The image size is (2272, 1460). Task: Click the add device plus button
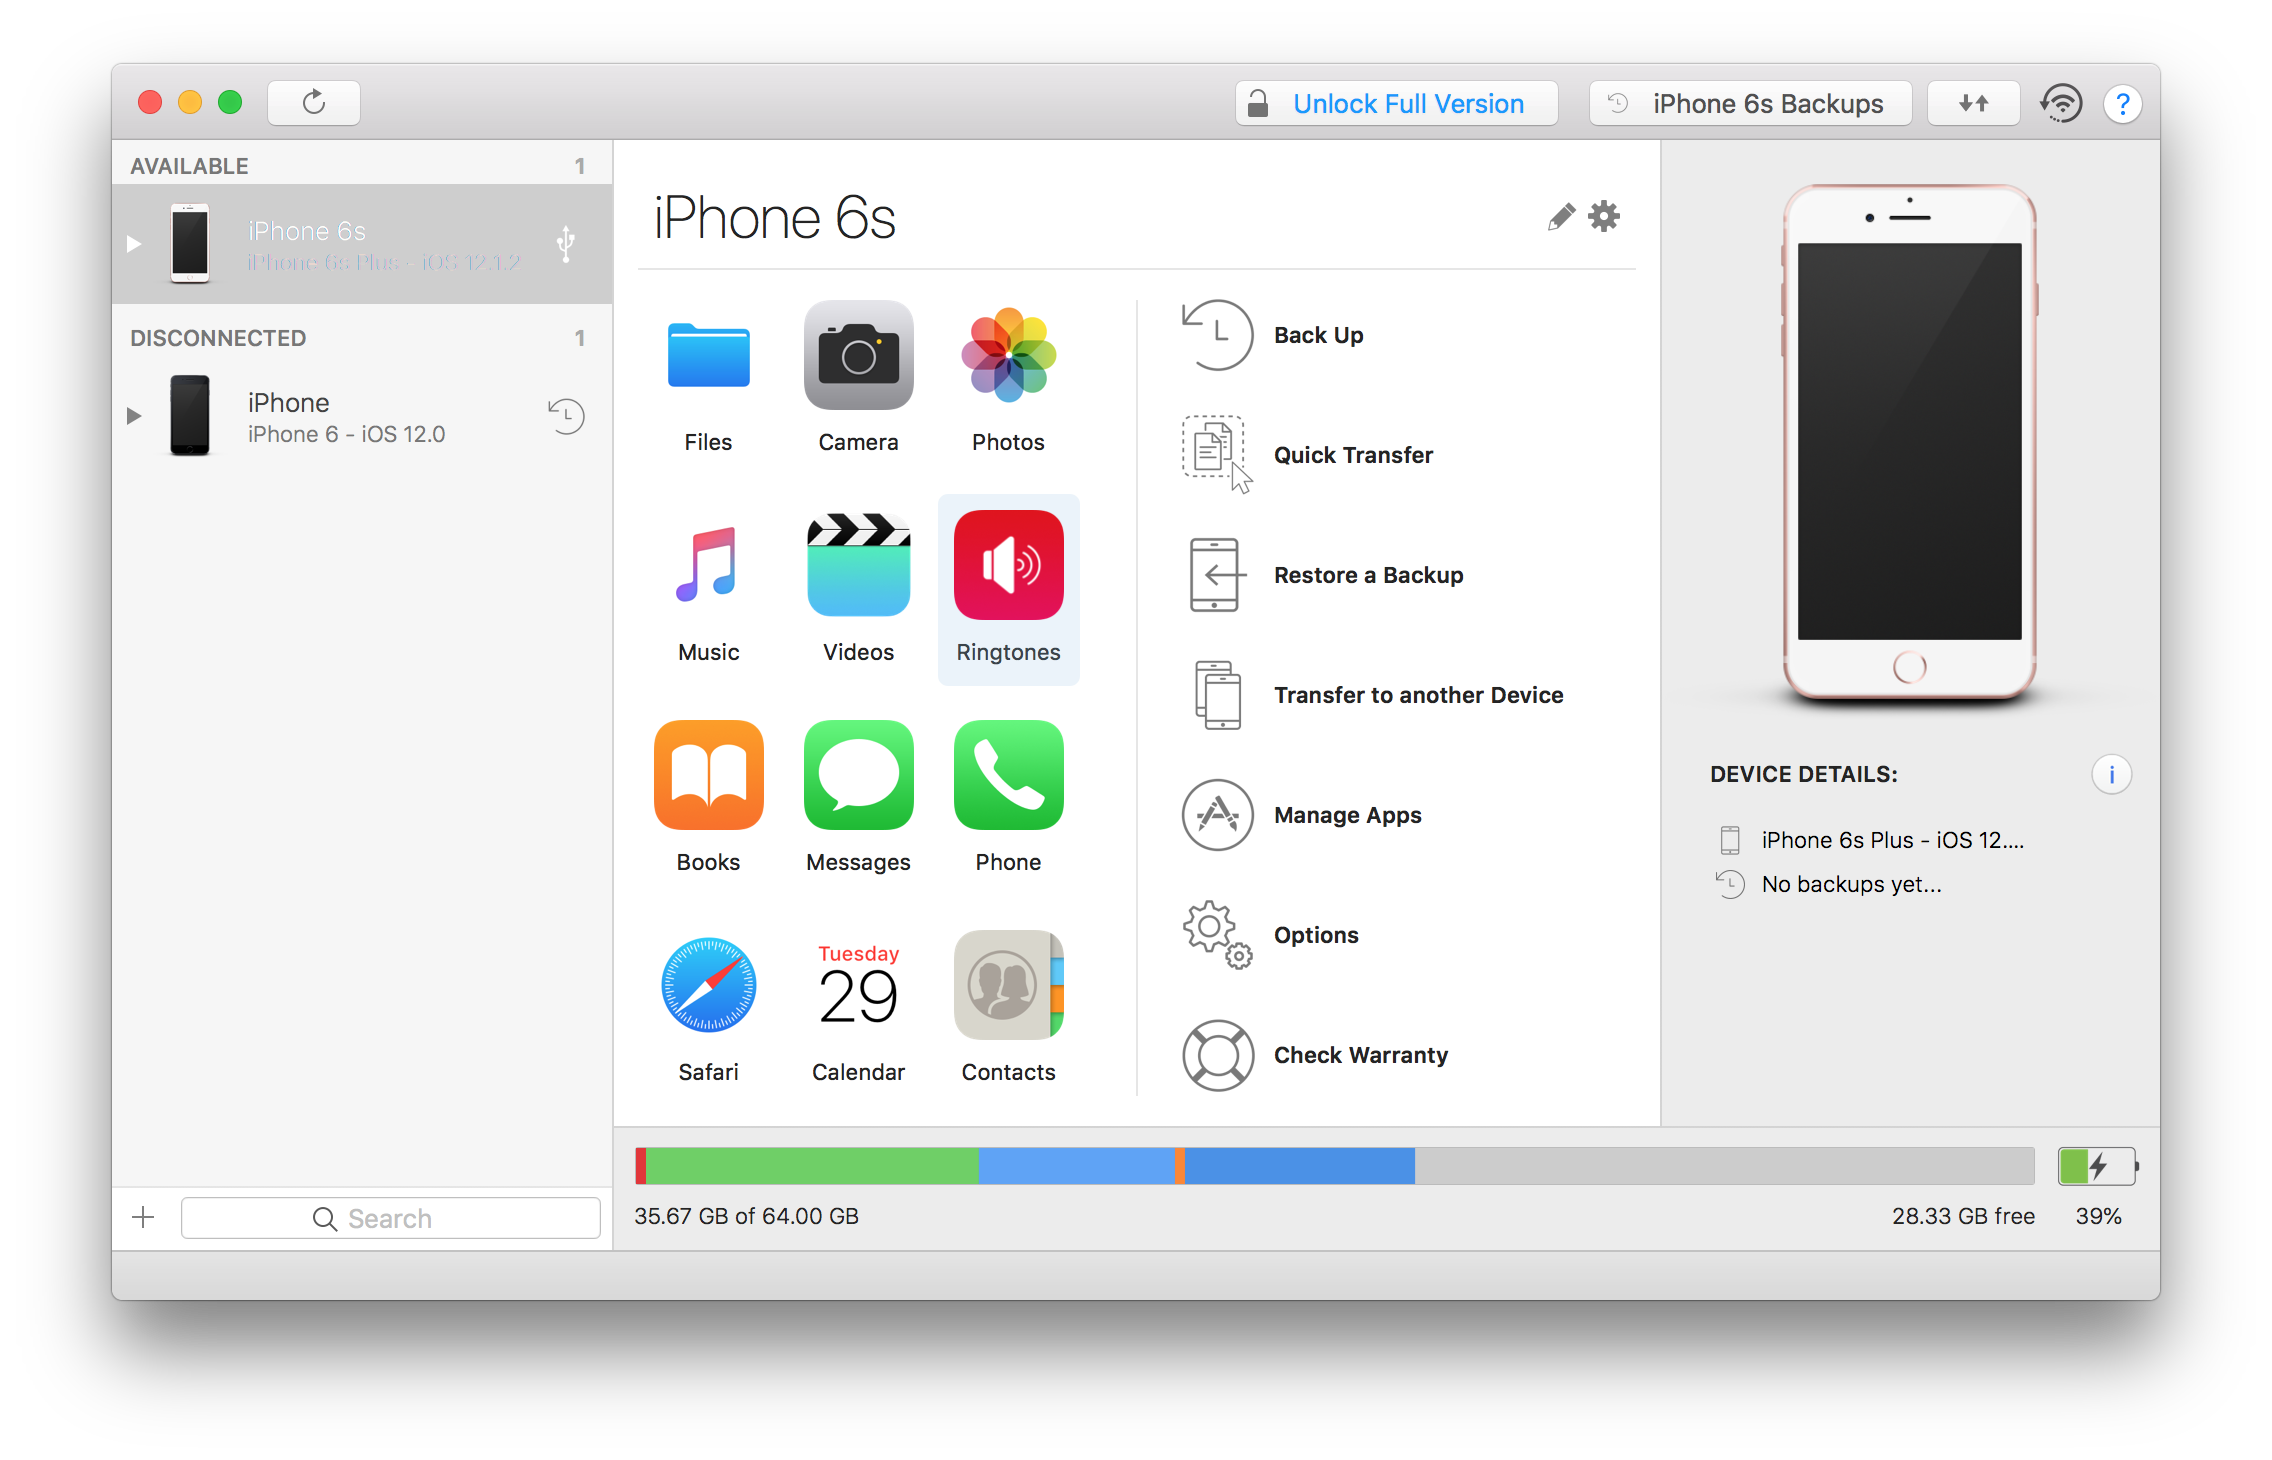[143, 1217]
